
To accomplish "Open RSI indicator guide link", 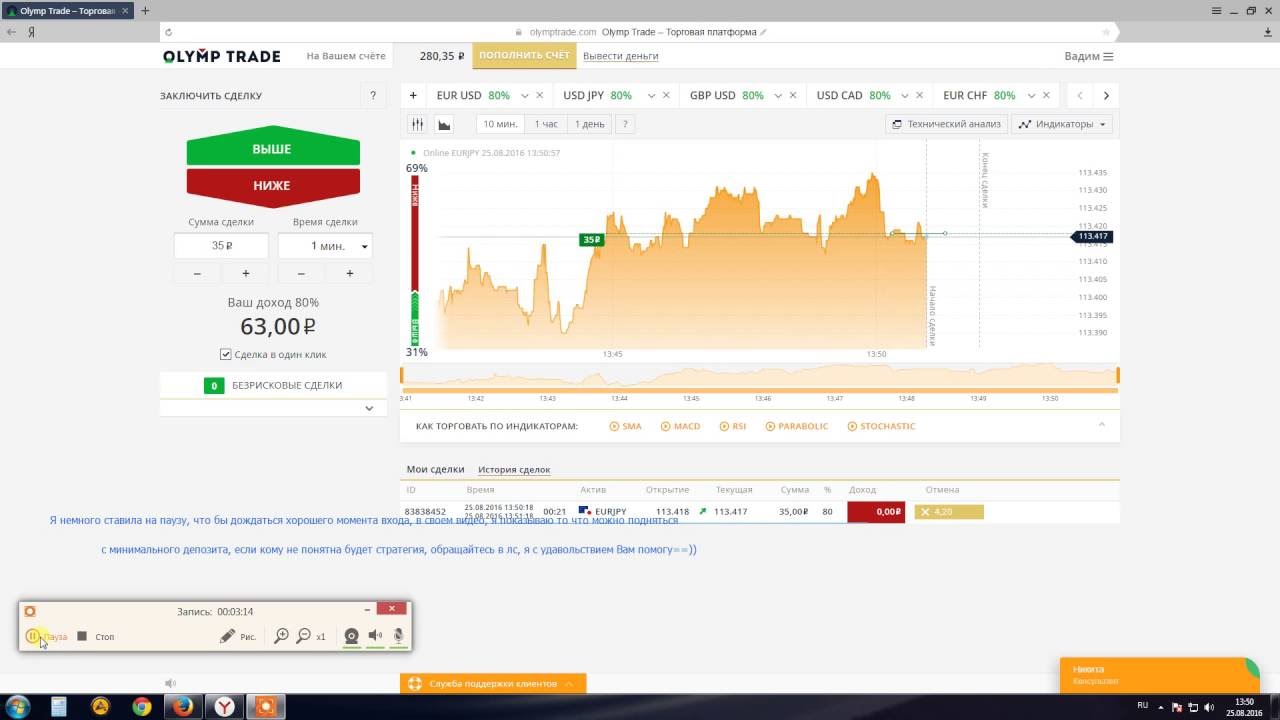I will click(733, 426).
